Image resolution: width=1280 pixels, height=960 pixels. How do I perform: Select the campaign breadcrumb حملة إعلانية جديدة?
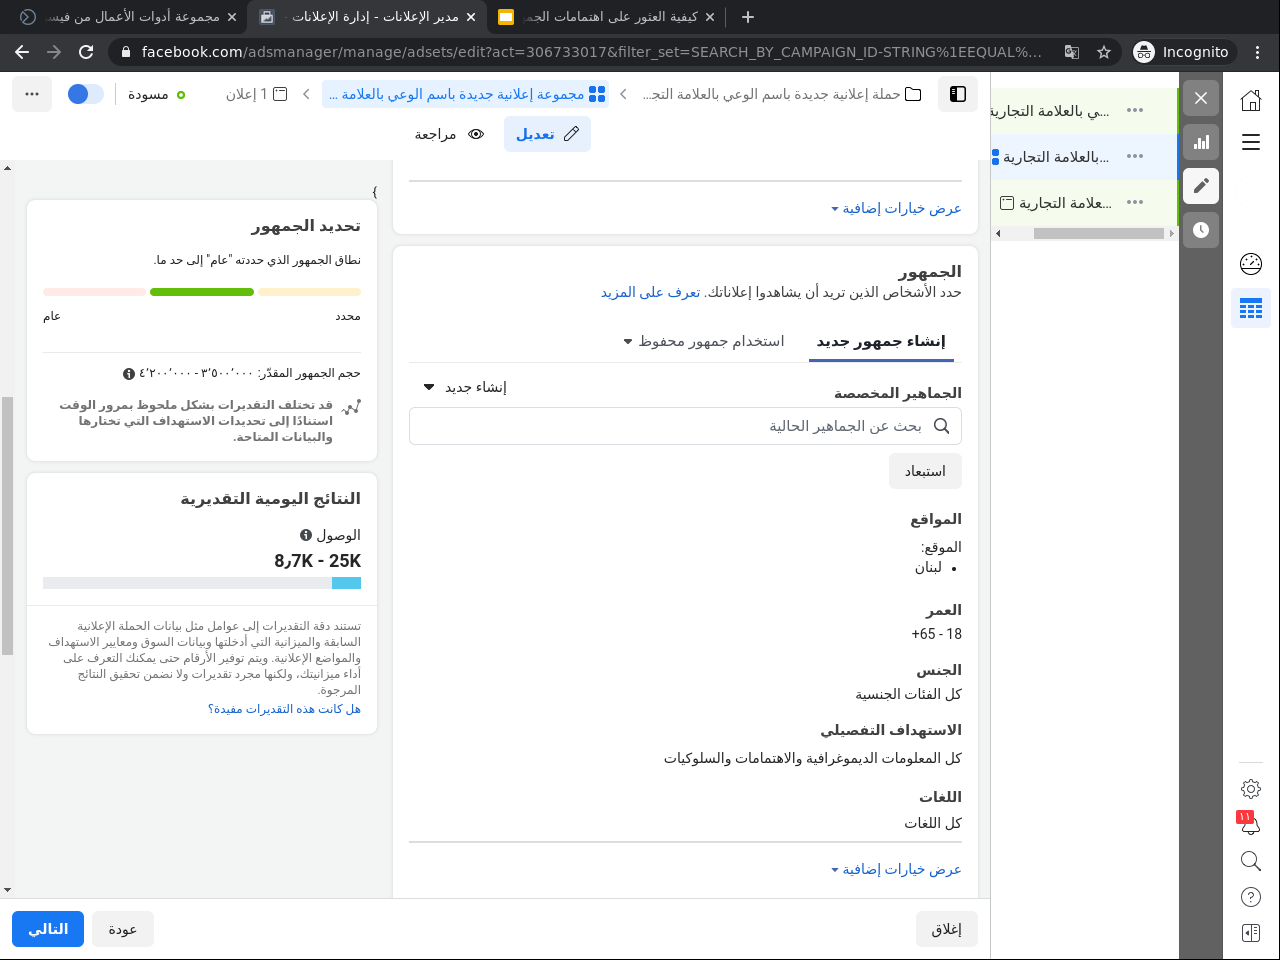782,94
